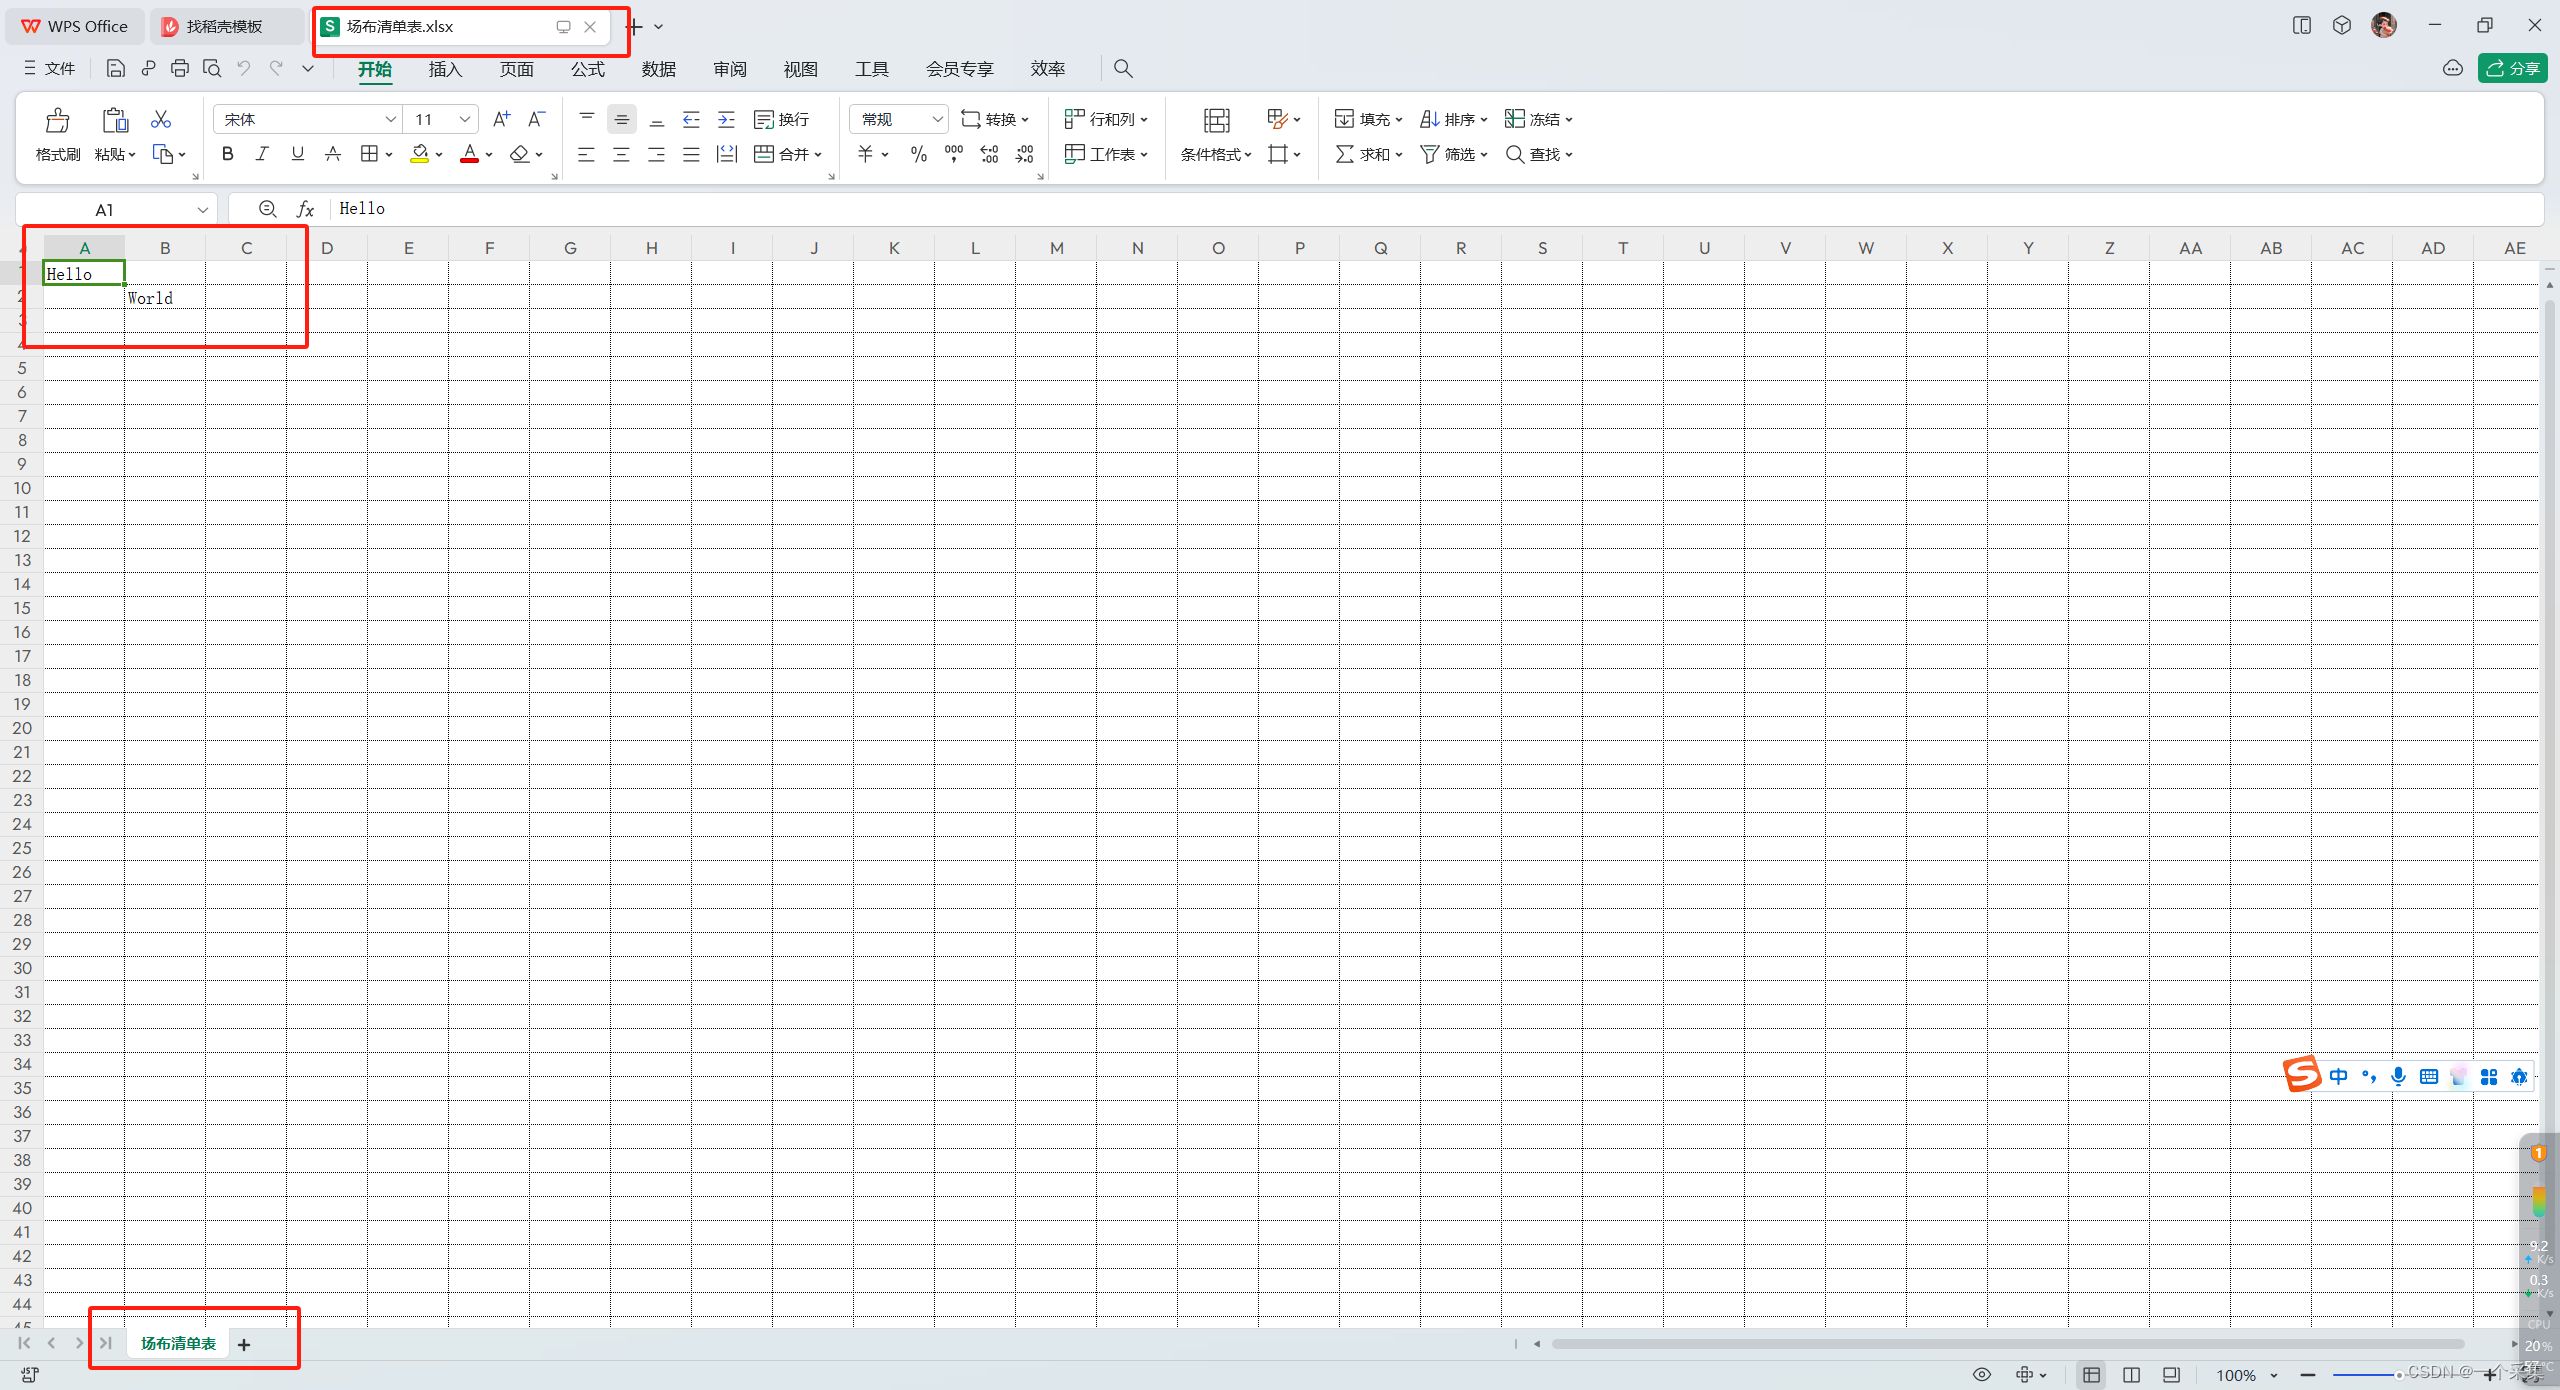This screenshot has height=1390, width=2560.
Task: Open the 公式 ribbon tab
Action: (x=587, y=69)
